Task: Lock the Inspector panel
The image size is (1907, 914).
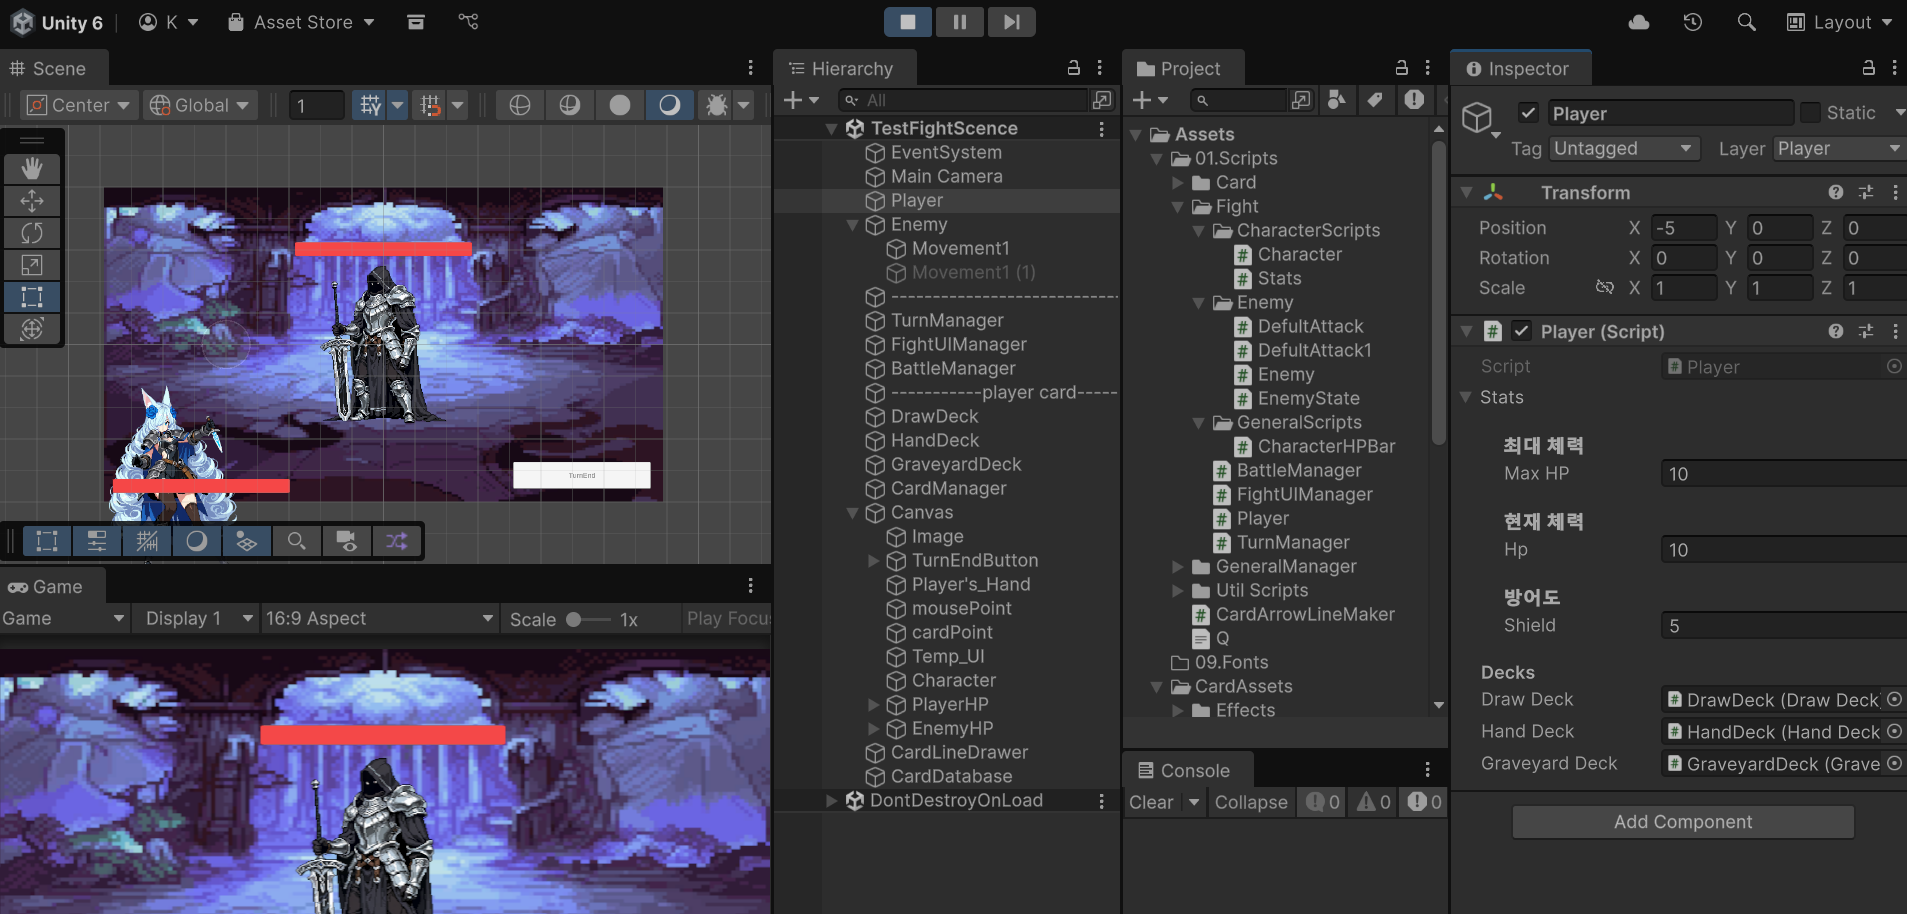Action: click(1868, 68)
